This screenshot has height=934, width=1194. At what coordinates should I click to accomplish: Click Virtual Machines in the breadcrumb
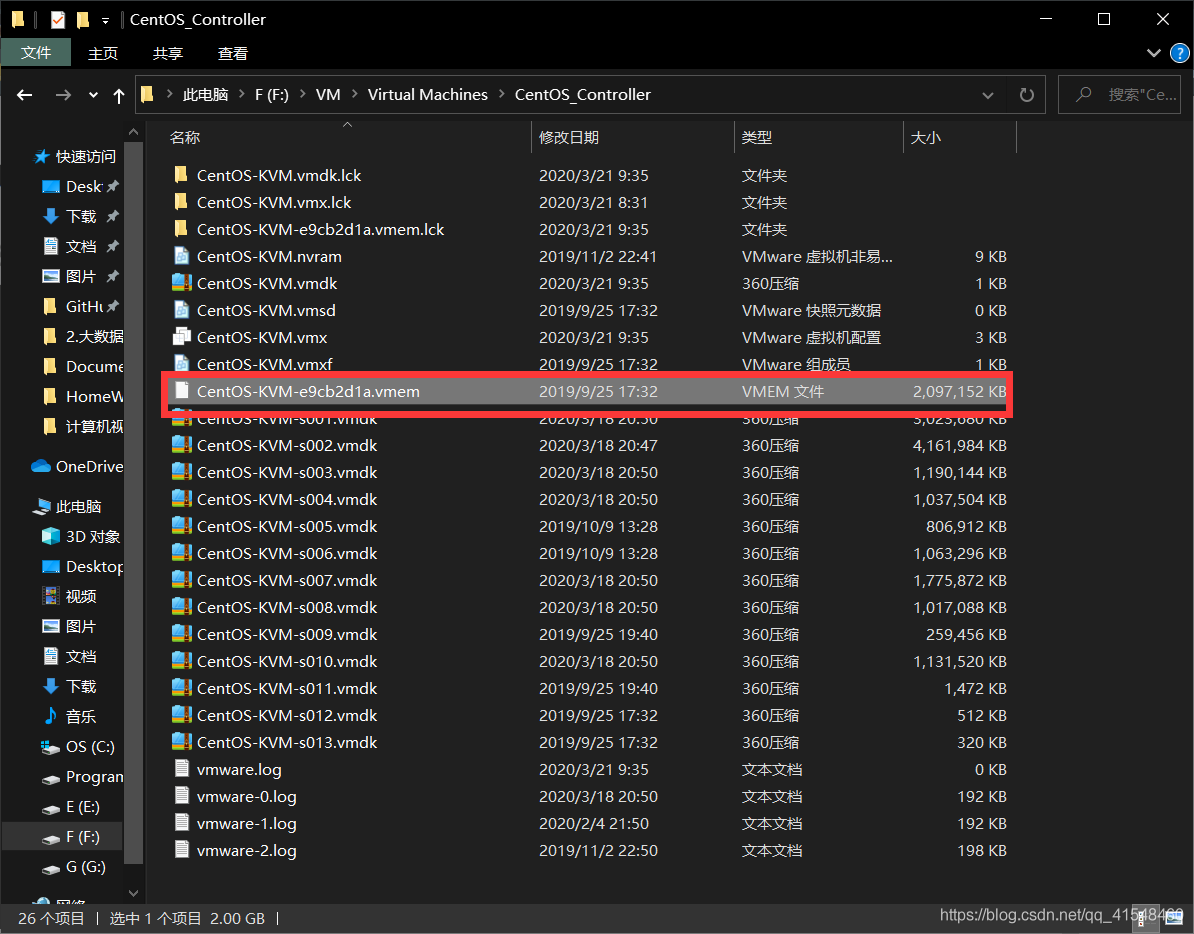(428, 94)
